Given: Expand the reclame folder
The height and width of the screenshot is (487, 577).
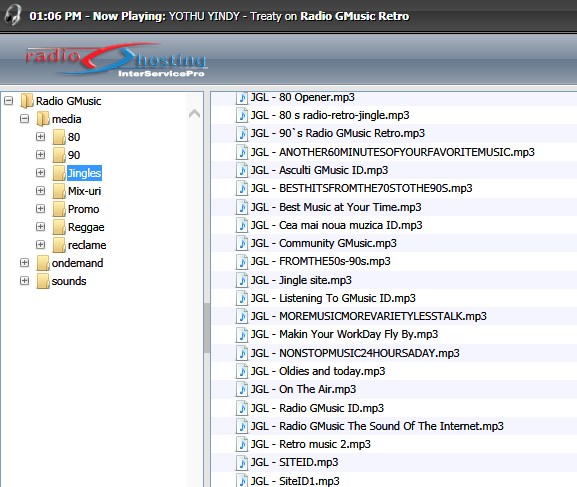Looking at the screenshot, I should 40,245.
